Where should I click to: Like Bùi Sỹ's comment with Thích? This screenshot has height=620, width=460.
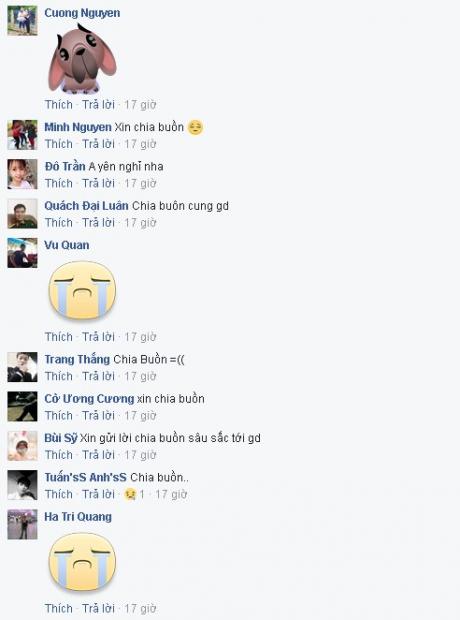(59, 455)
